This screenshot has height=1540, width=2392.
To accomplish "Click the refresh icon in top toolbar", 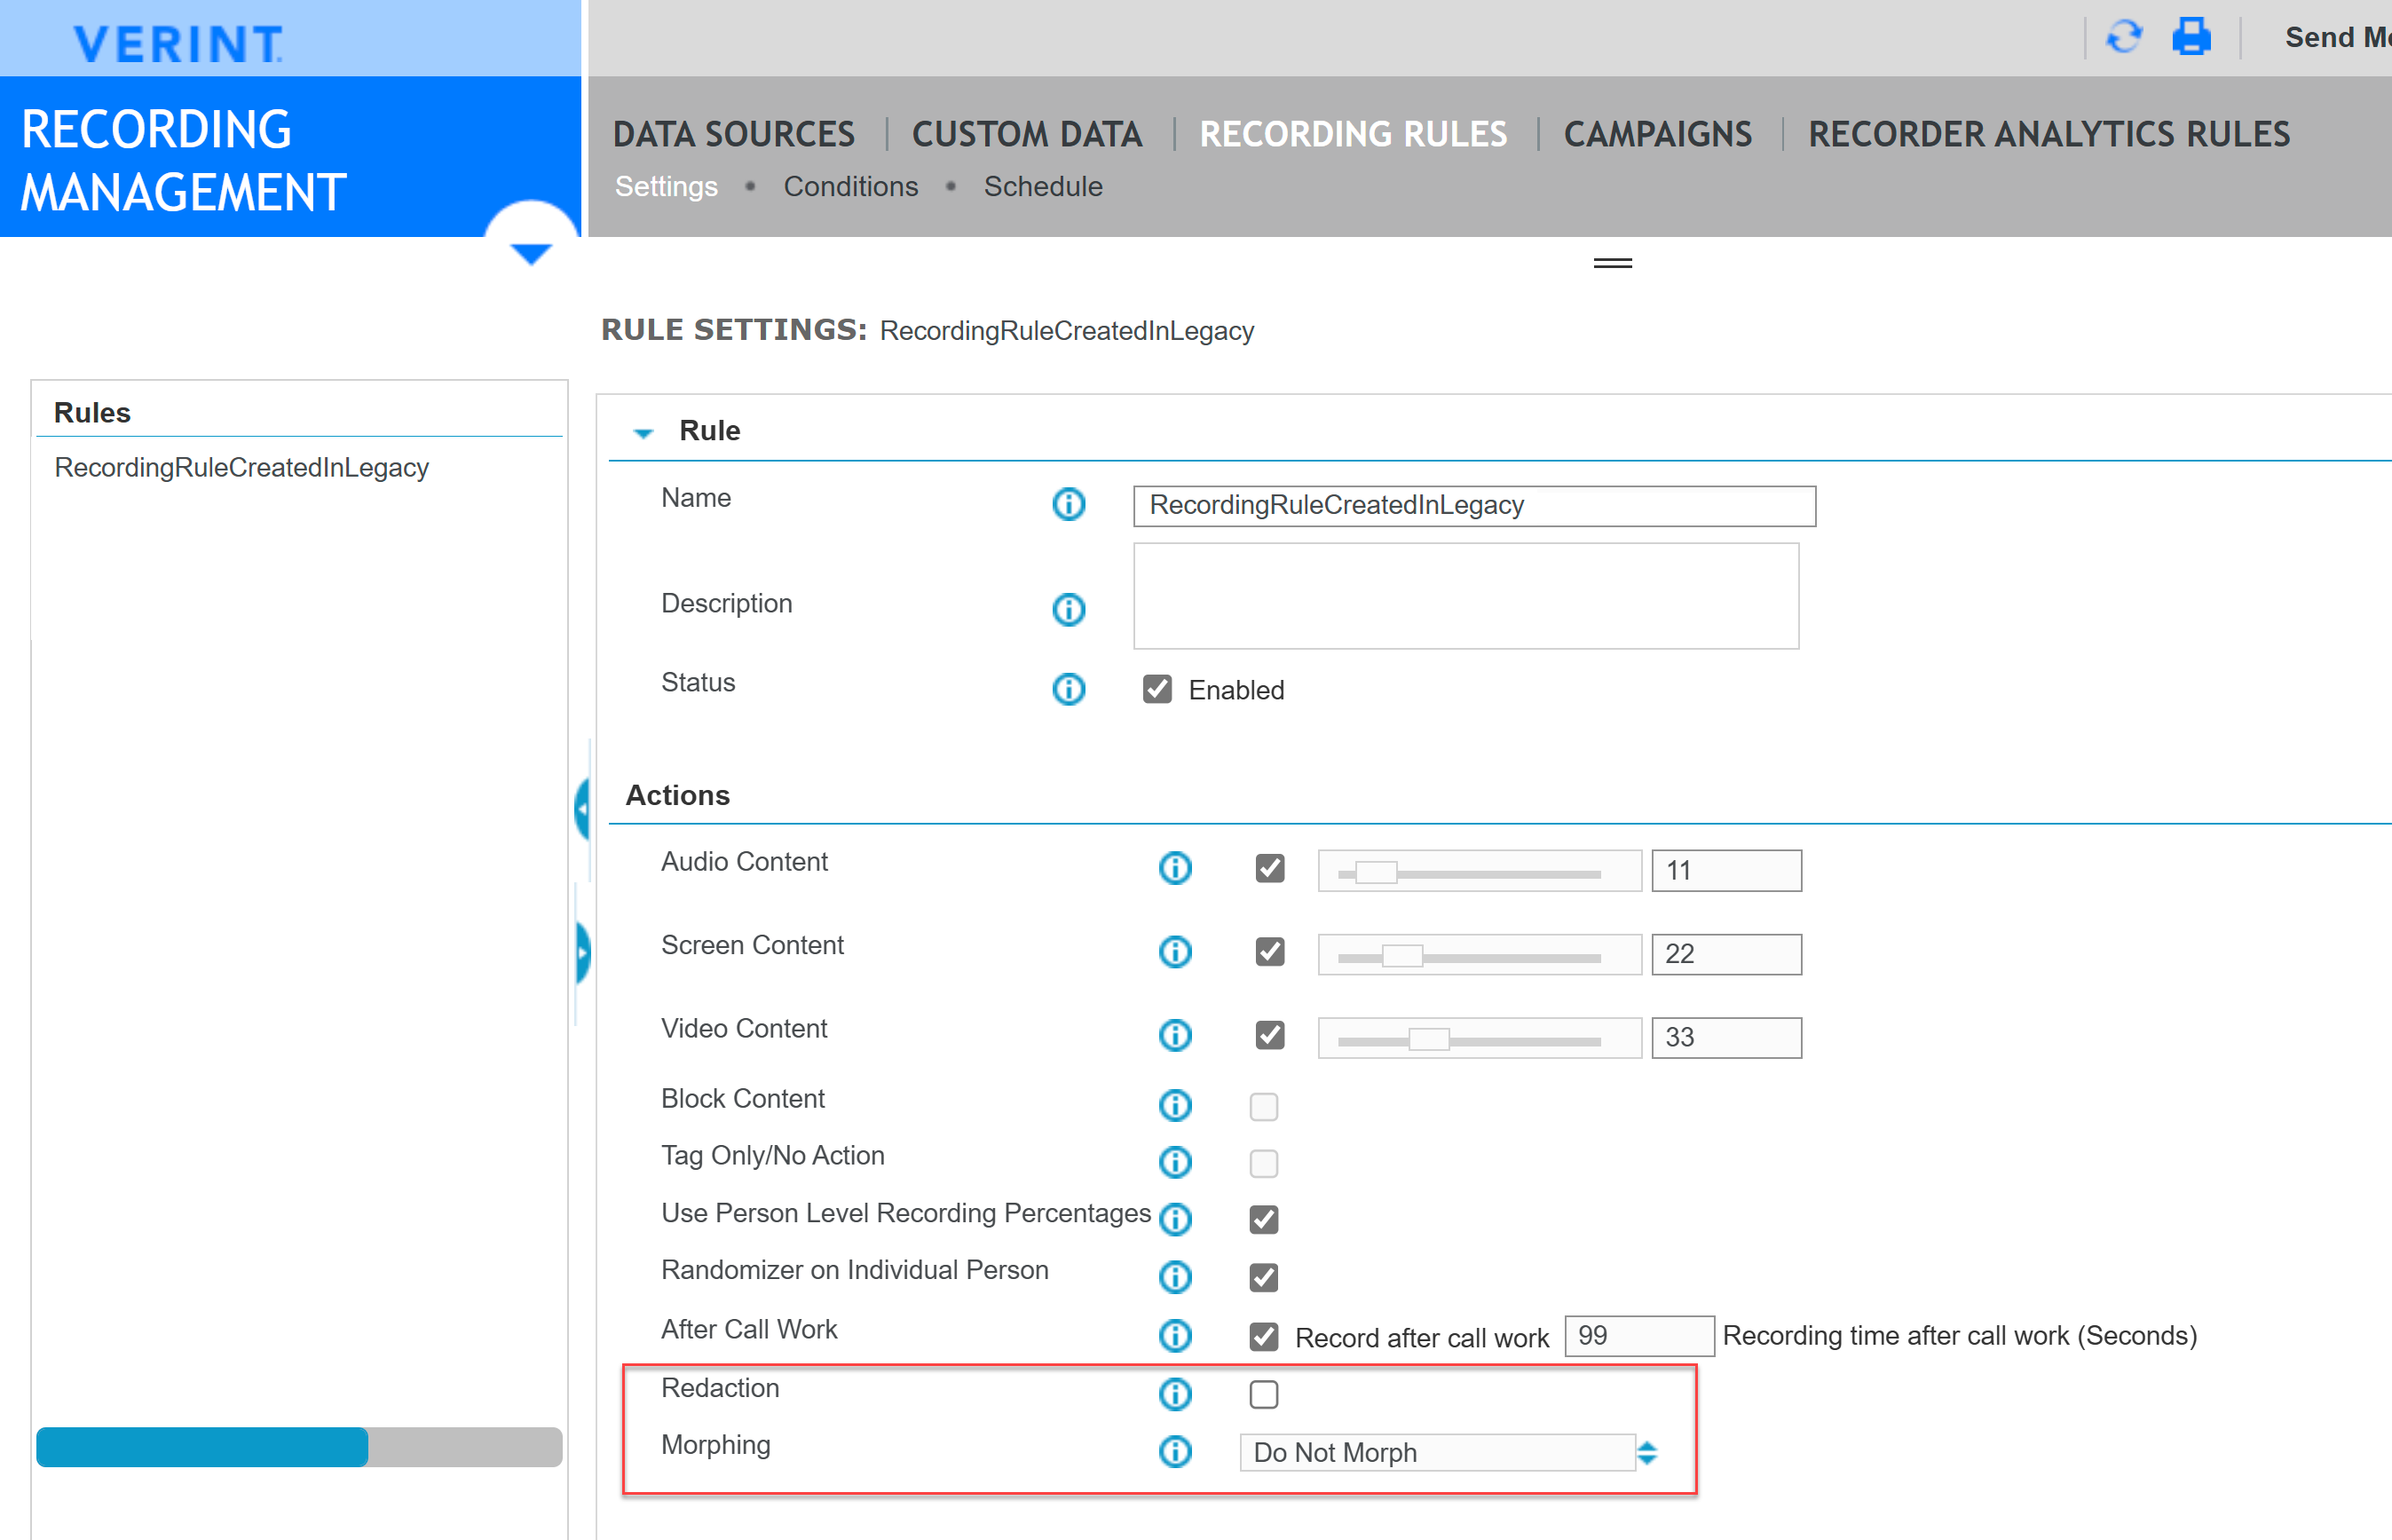I will [x=2123, y=38].
